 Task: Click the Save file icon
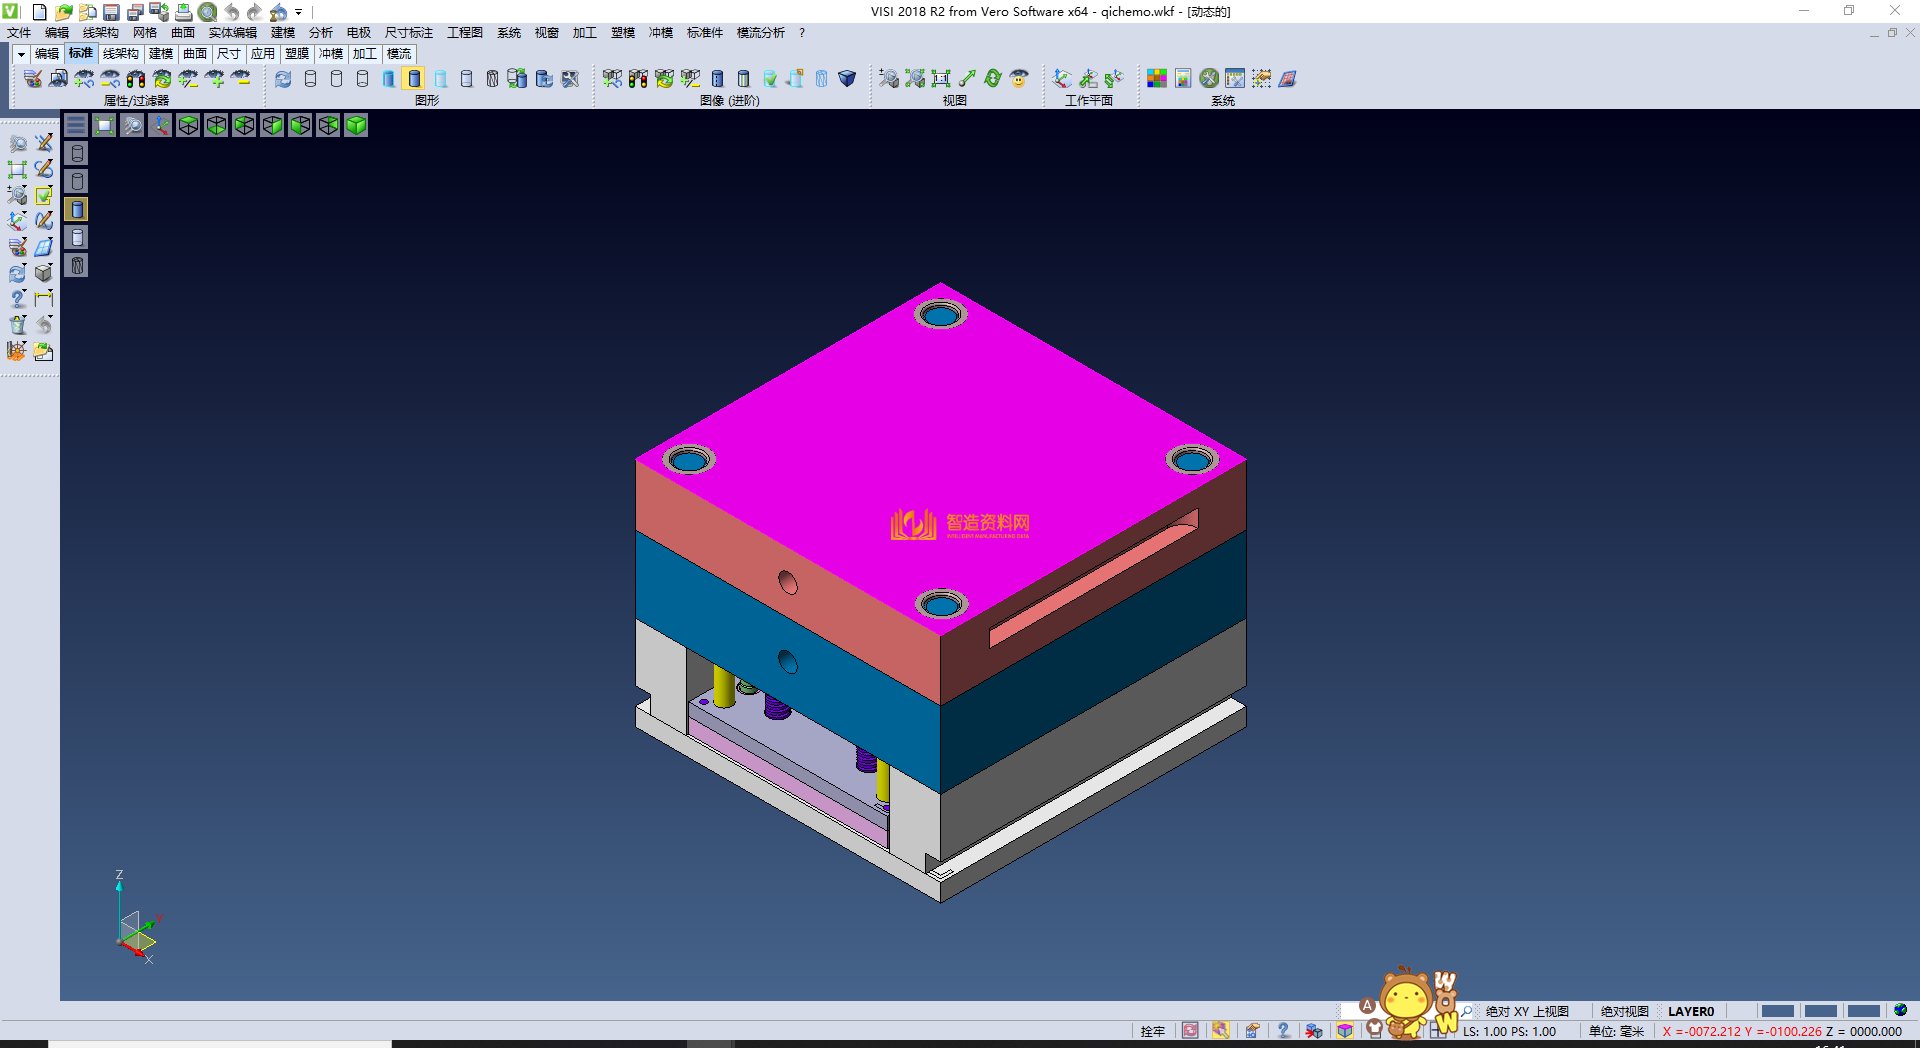[x=111, y=12]
